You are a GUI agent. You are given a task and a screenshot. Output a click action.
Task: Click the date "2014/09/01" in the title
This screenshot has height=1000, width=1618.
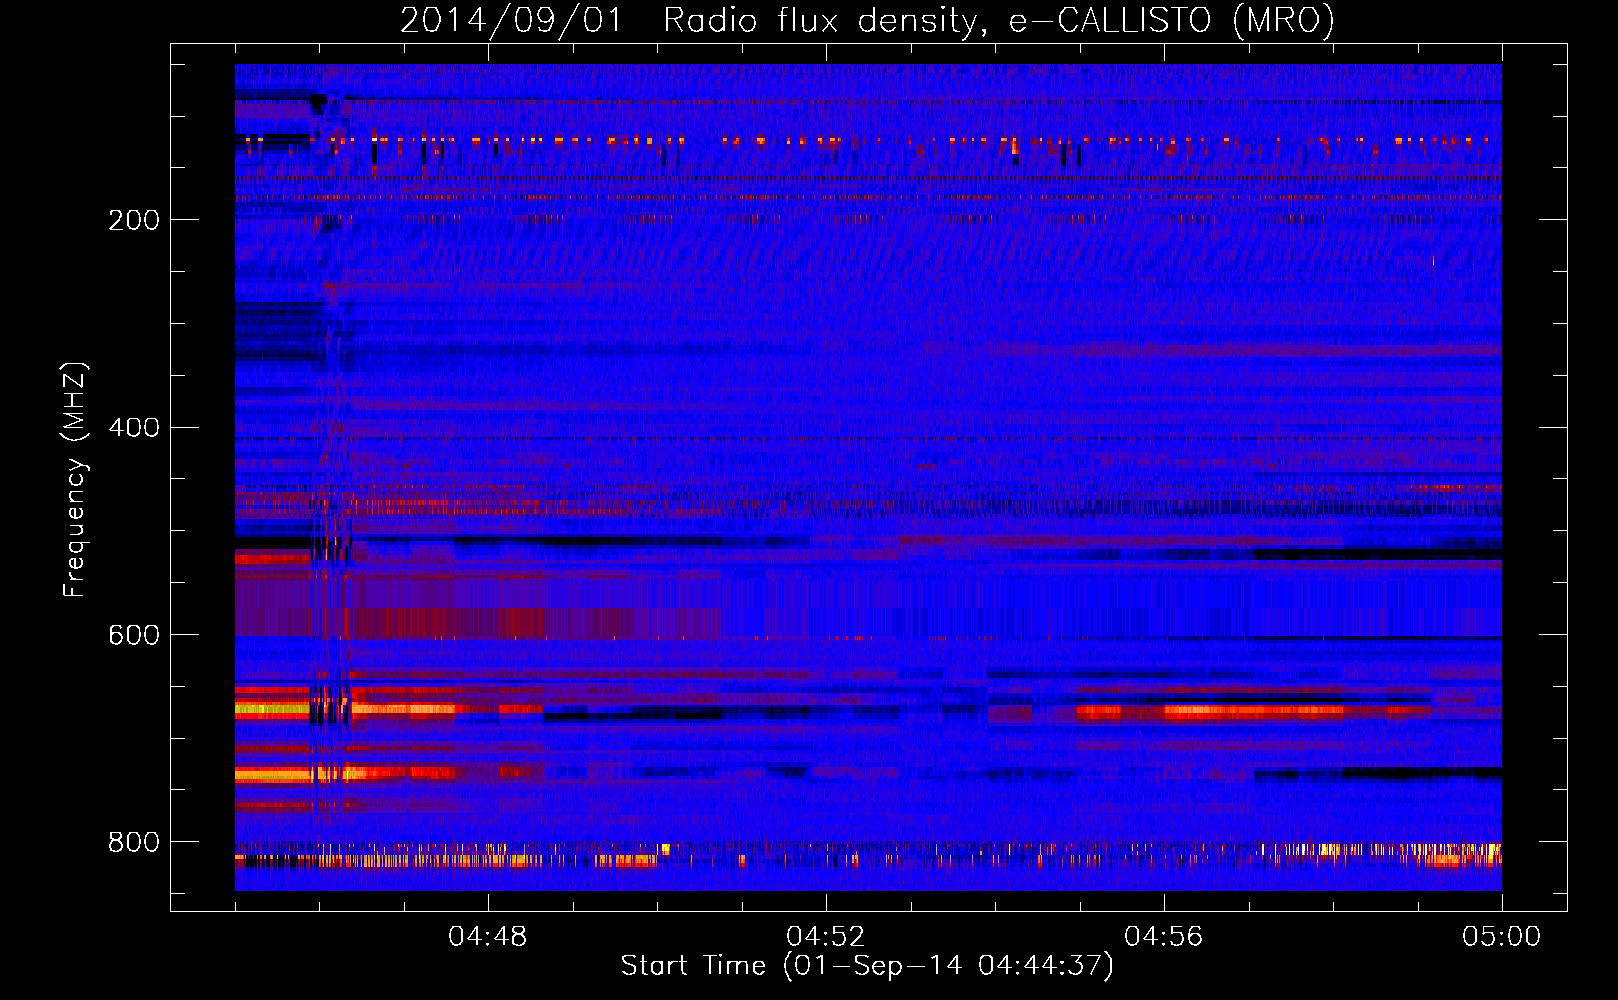tap(511, 21)
